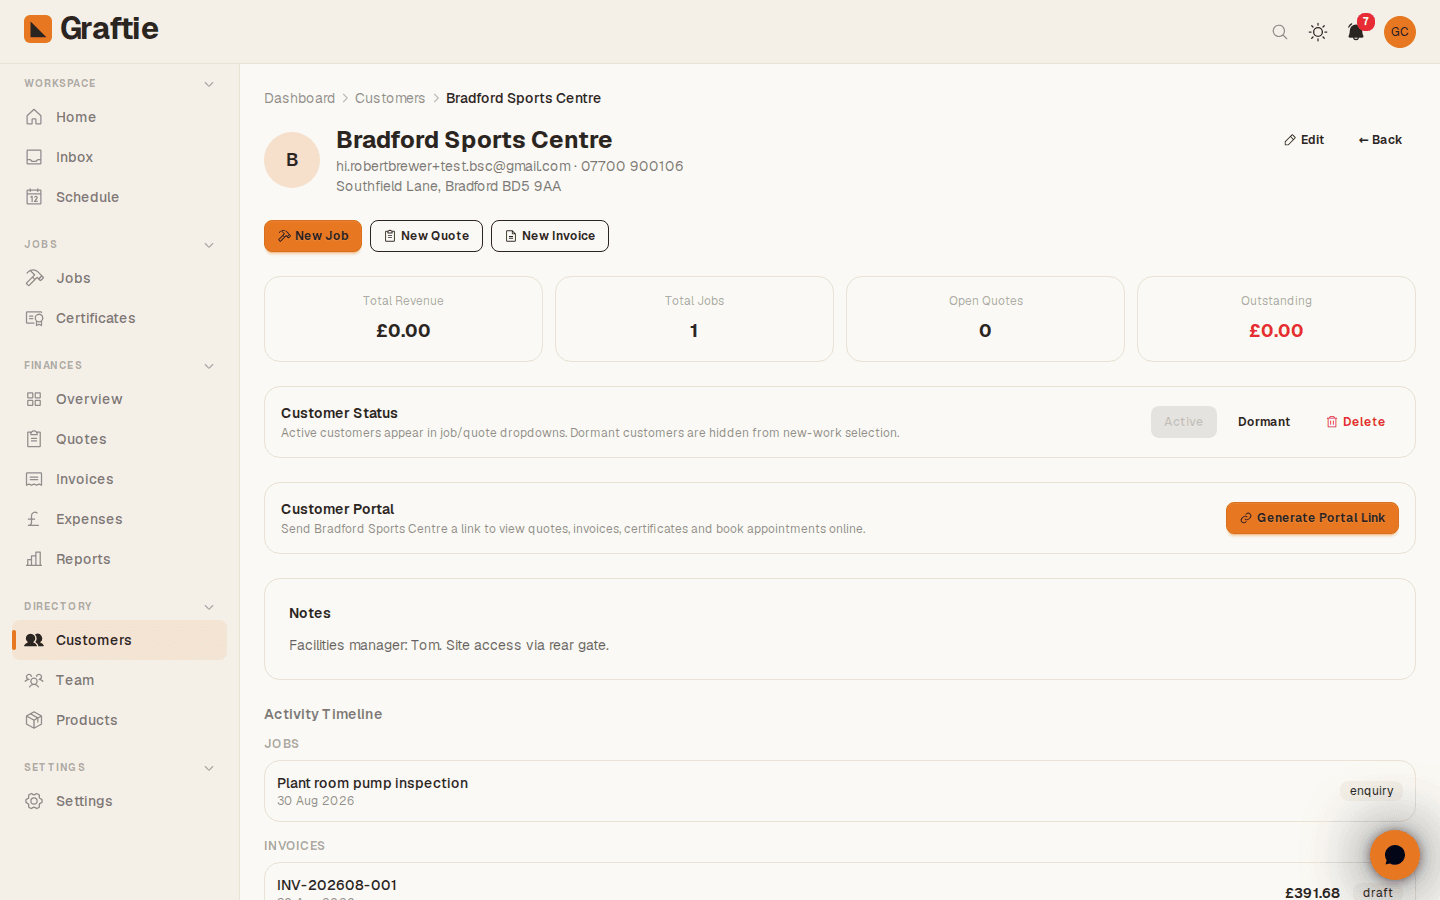Set customer status to Active

[x=1184, y=422]
